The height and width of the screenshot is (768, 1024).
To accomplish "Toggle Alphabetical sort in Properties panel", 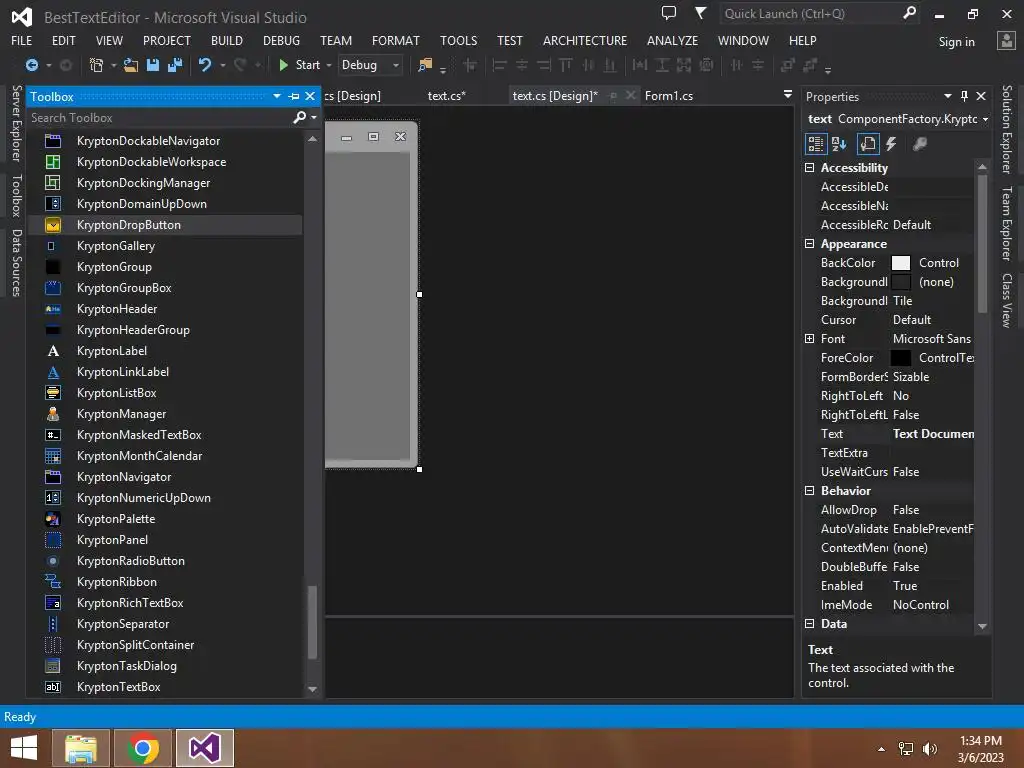I will [839, 144].
